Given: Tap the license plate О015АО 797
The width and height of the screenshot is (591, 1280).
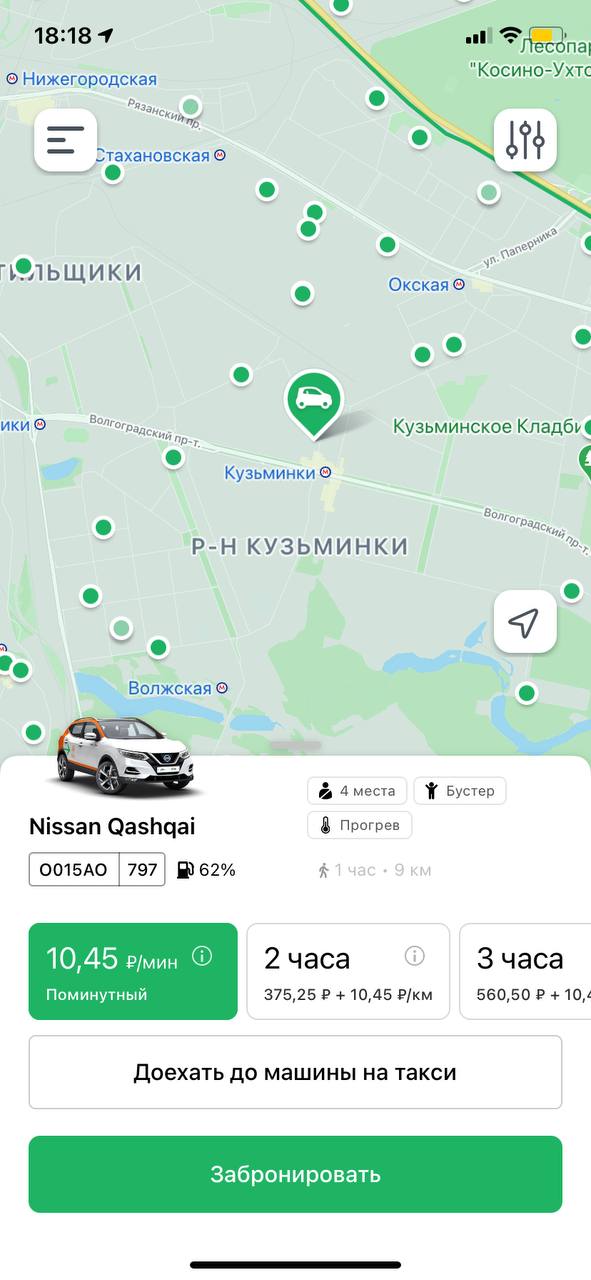Looking at the screenshot, I should coord(97,869).
